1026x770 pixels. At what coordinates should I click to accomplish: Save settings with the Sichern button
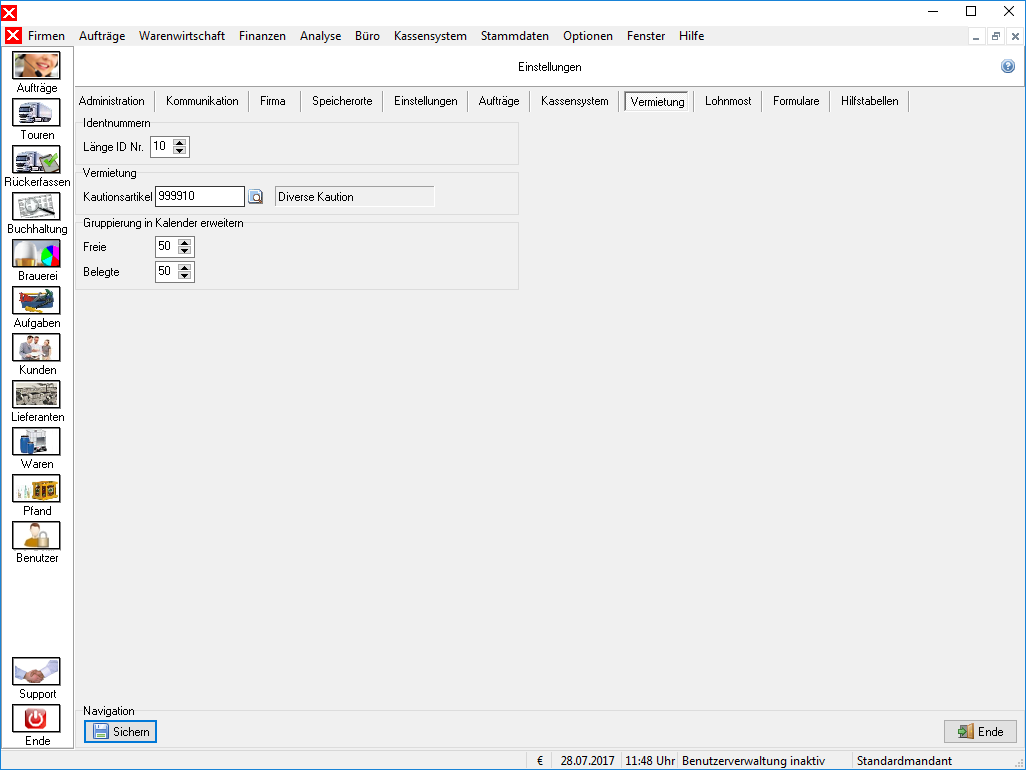coord(120,731)
